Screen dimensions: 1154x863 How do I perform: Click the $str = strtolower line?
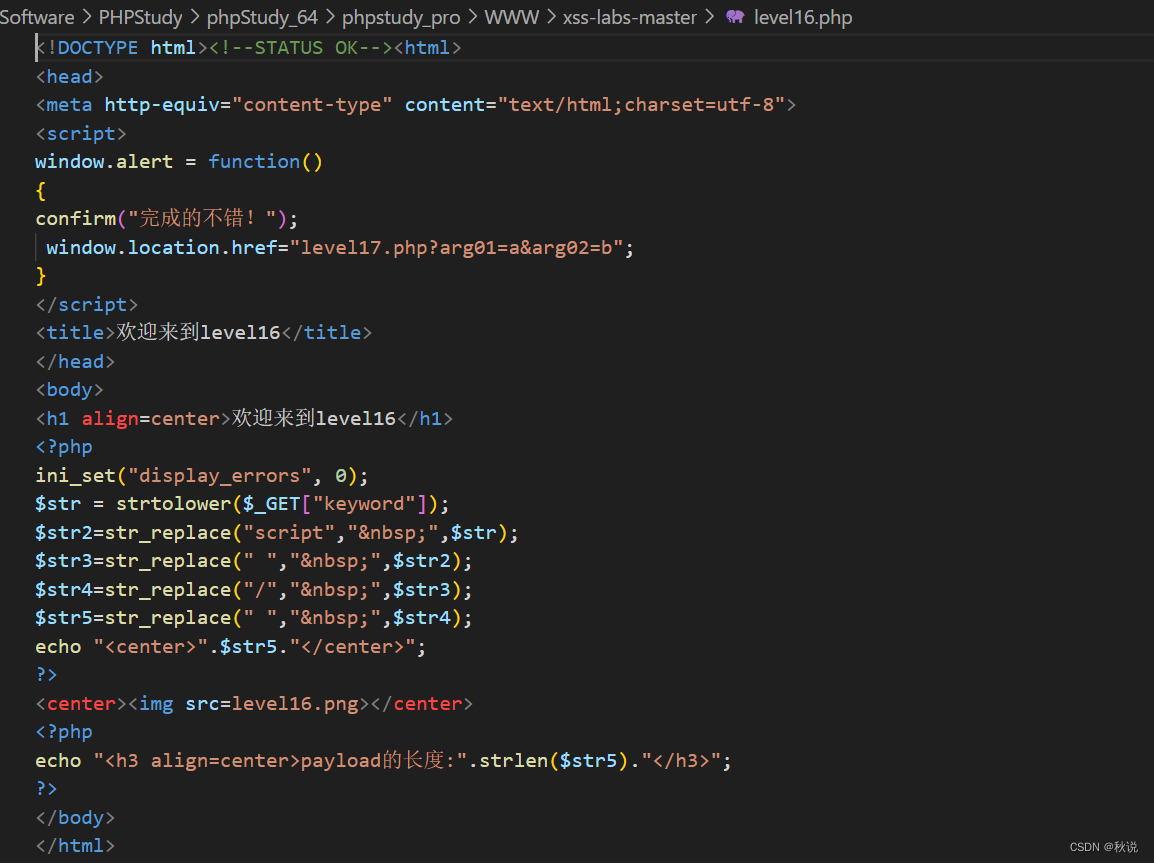(x=242, y=504)
